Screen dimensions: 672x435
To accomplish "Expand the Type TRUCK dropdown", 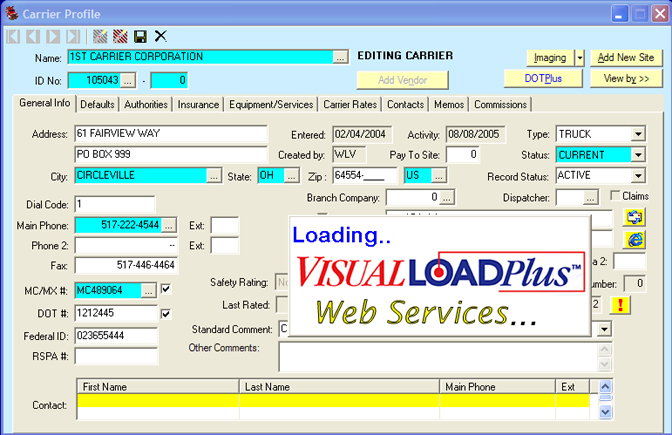I will (x=638, y=134).
